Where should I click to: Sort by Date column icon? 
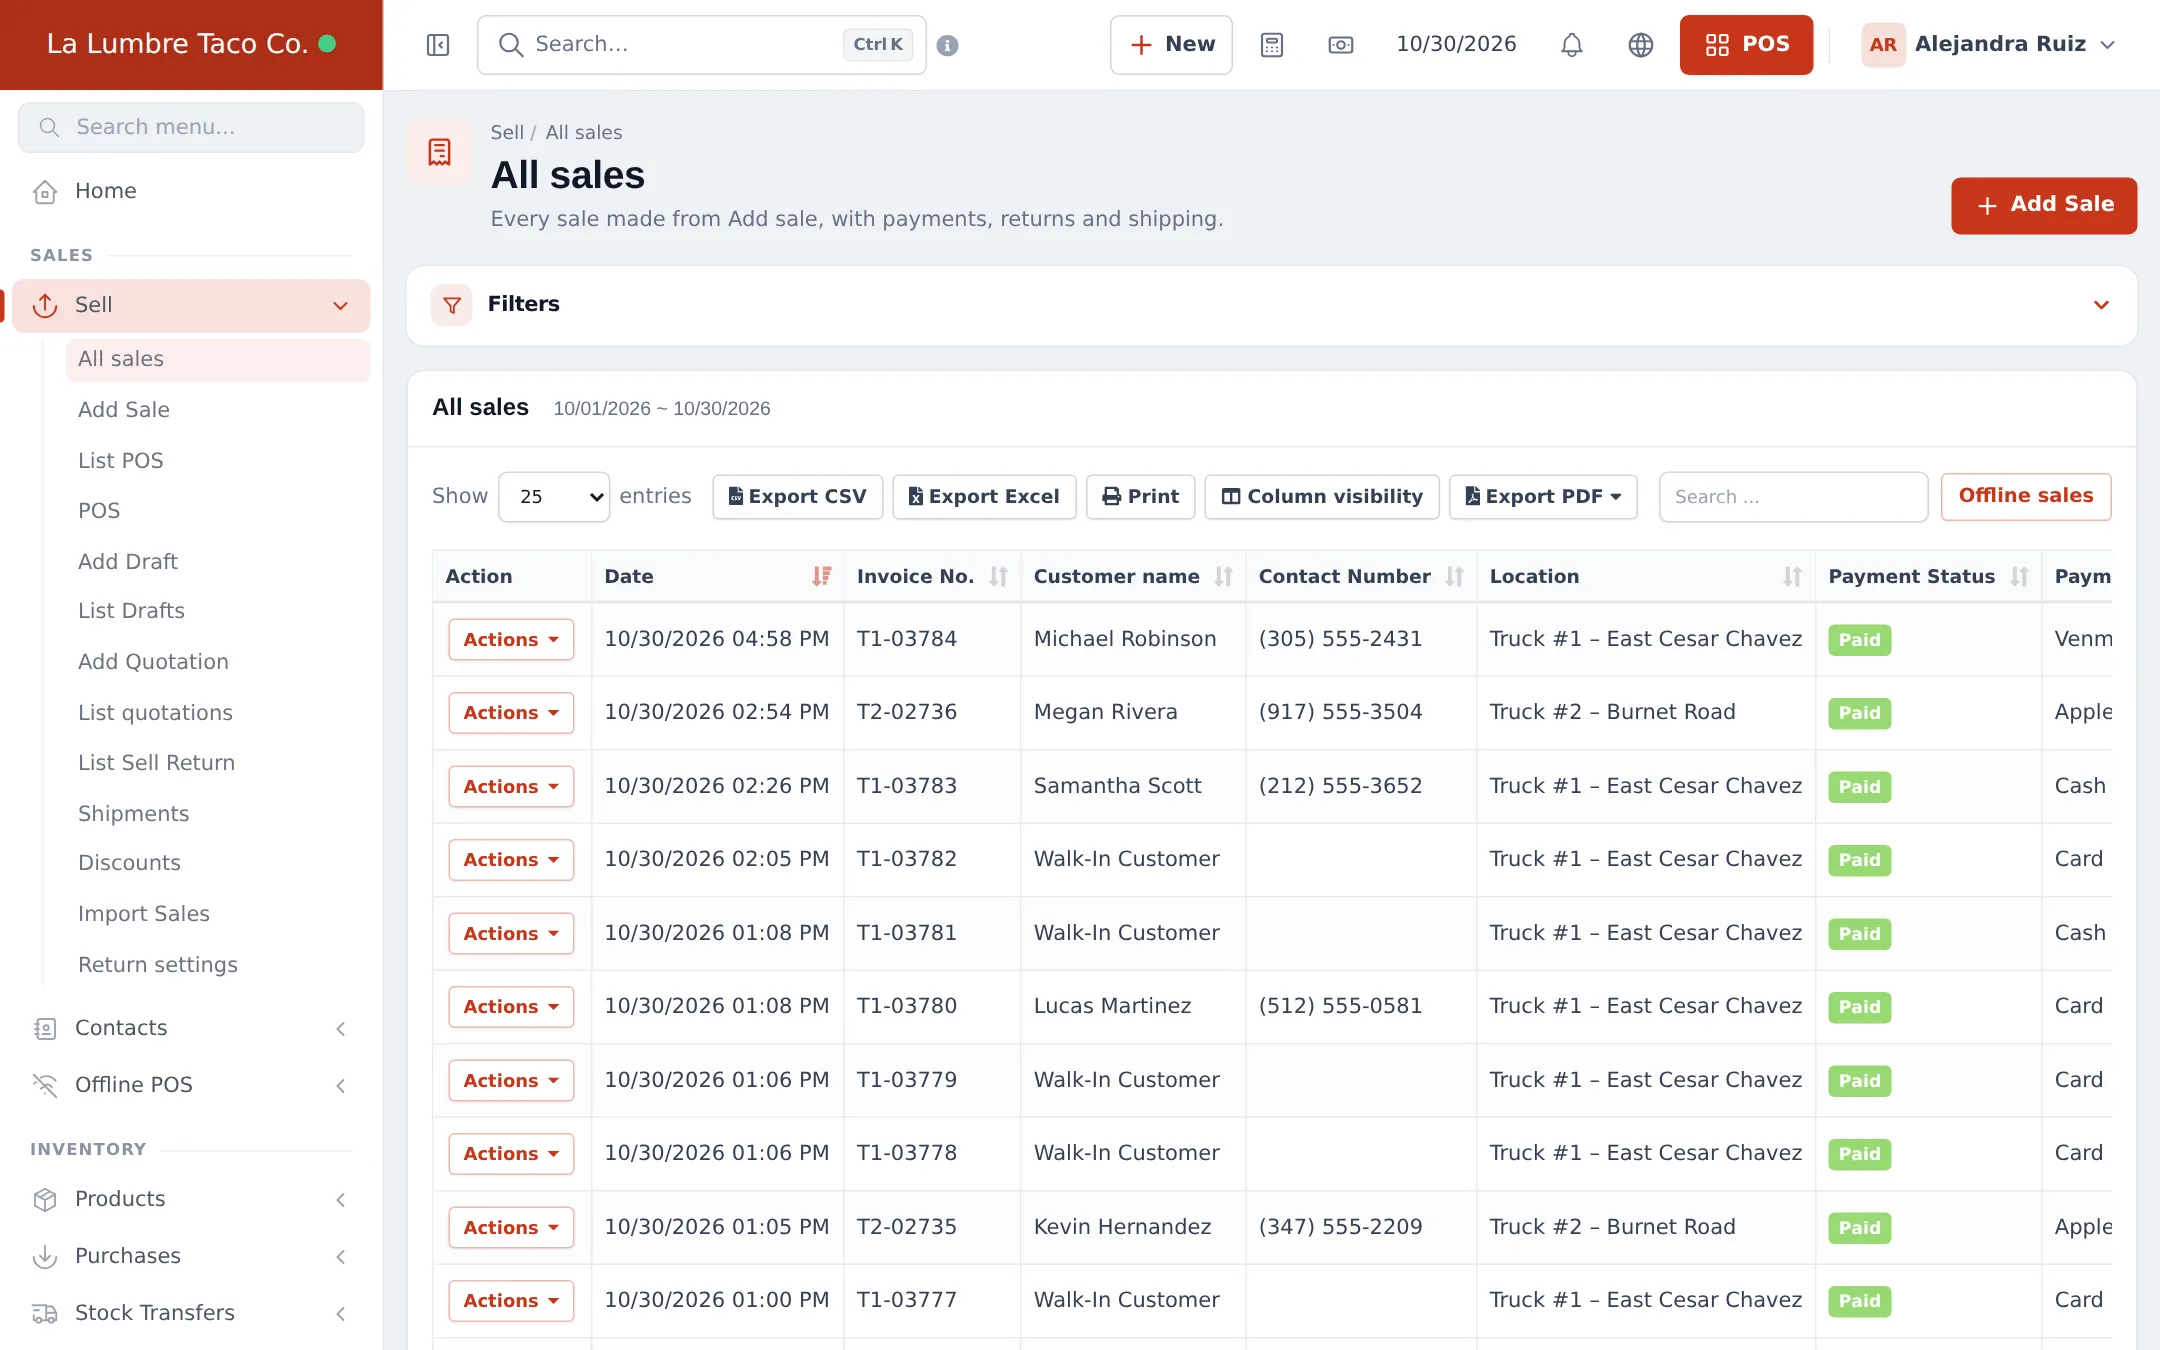coord(822,576)
